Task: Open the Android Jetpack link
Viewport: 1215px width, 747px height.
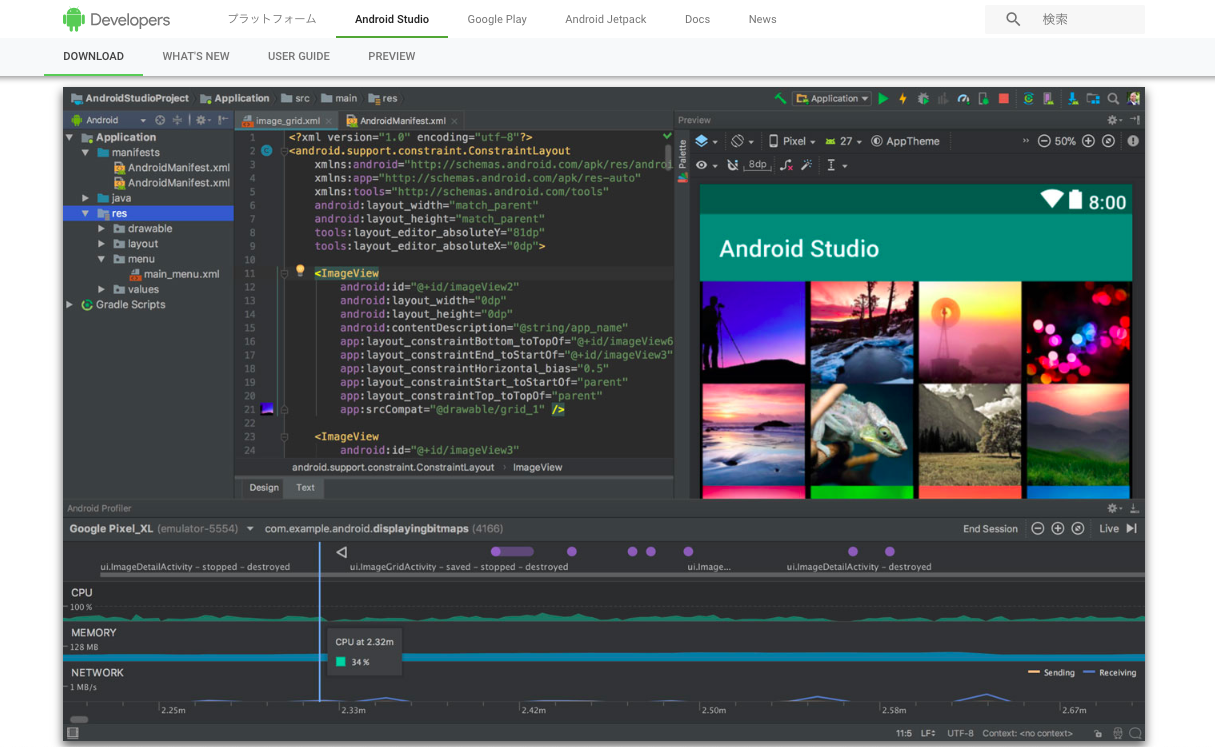Action: click(606, 19)
